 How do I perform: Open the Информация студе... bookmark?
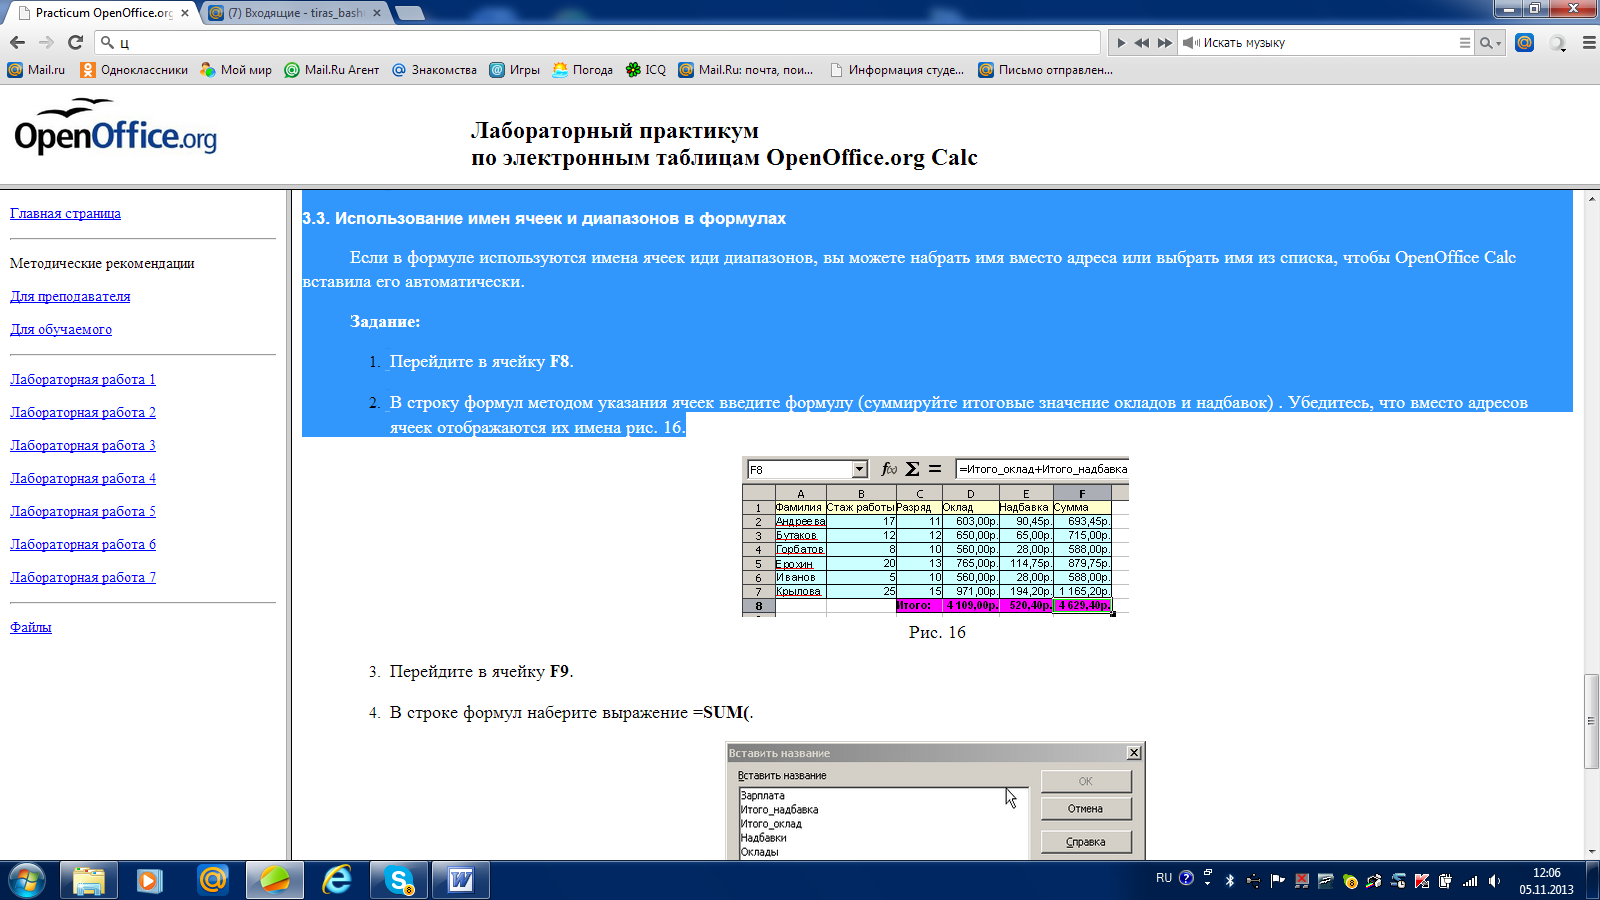(897, 70)
